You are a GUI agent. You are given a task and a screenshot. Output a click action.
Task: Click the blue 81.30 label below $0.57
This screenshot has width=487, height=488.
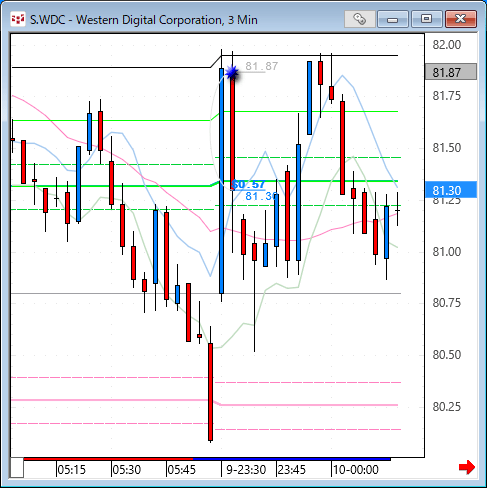click(x=261, y=196)
